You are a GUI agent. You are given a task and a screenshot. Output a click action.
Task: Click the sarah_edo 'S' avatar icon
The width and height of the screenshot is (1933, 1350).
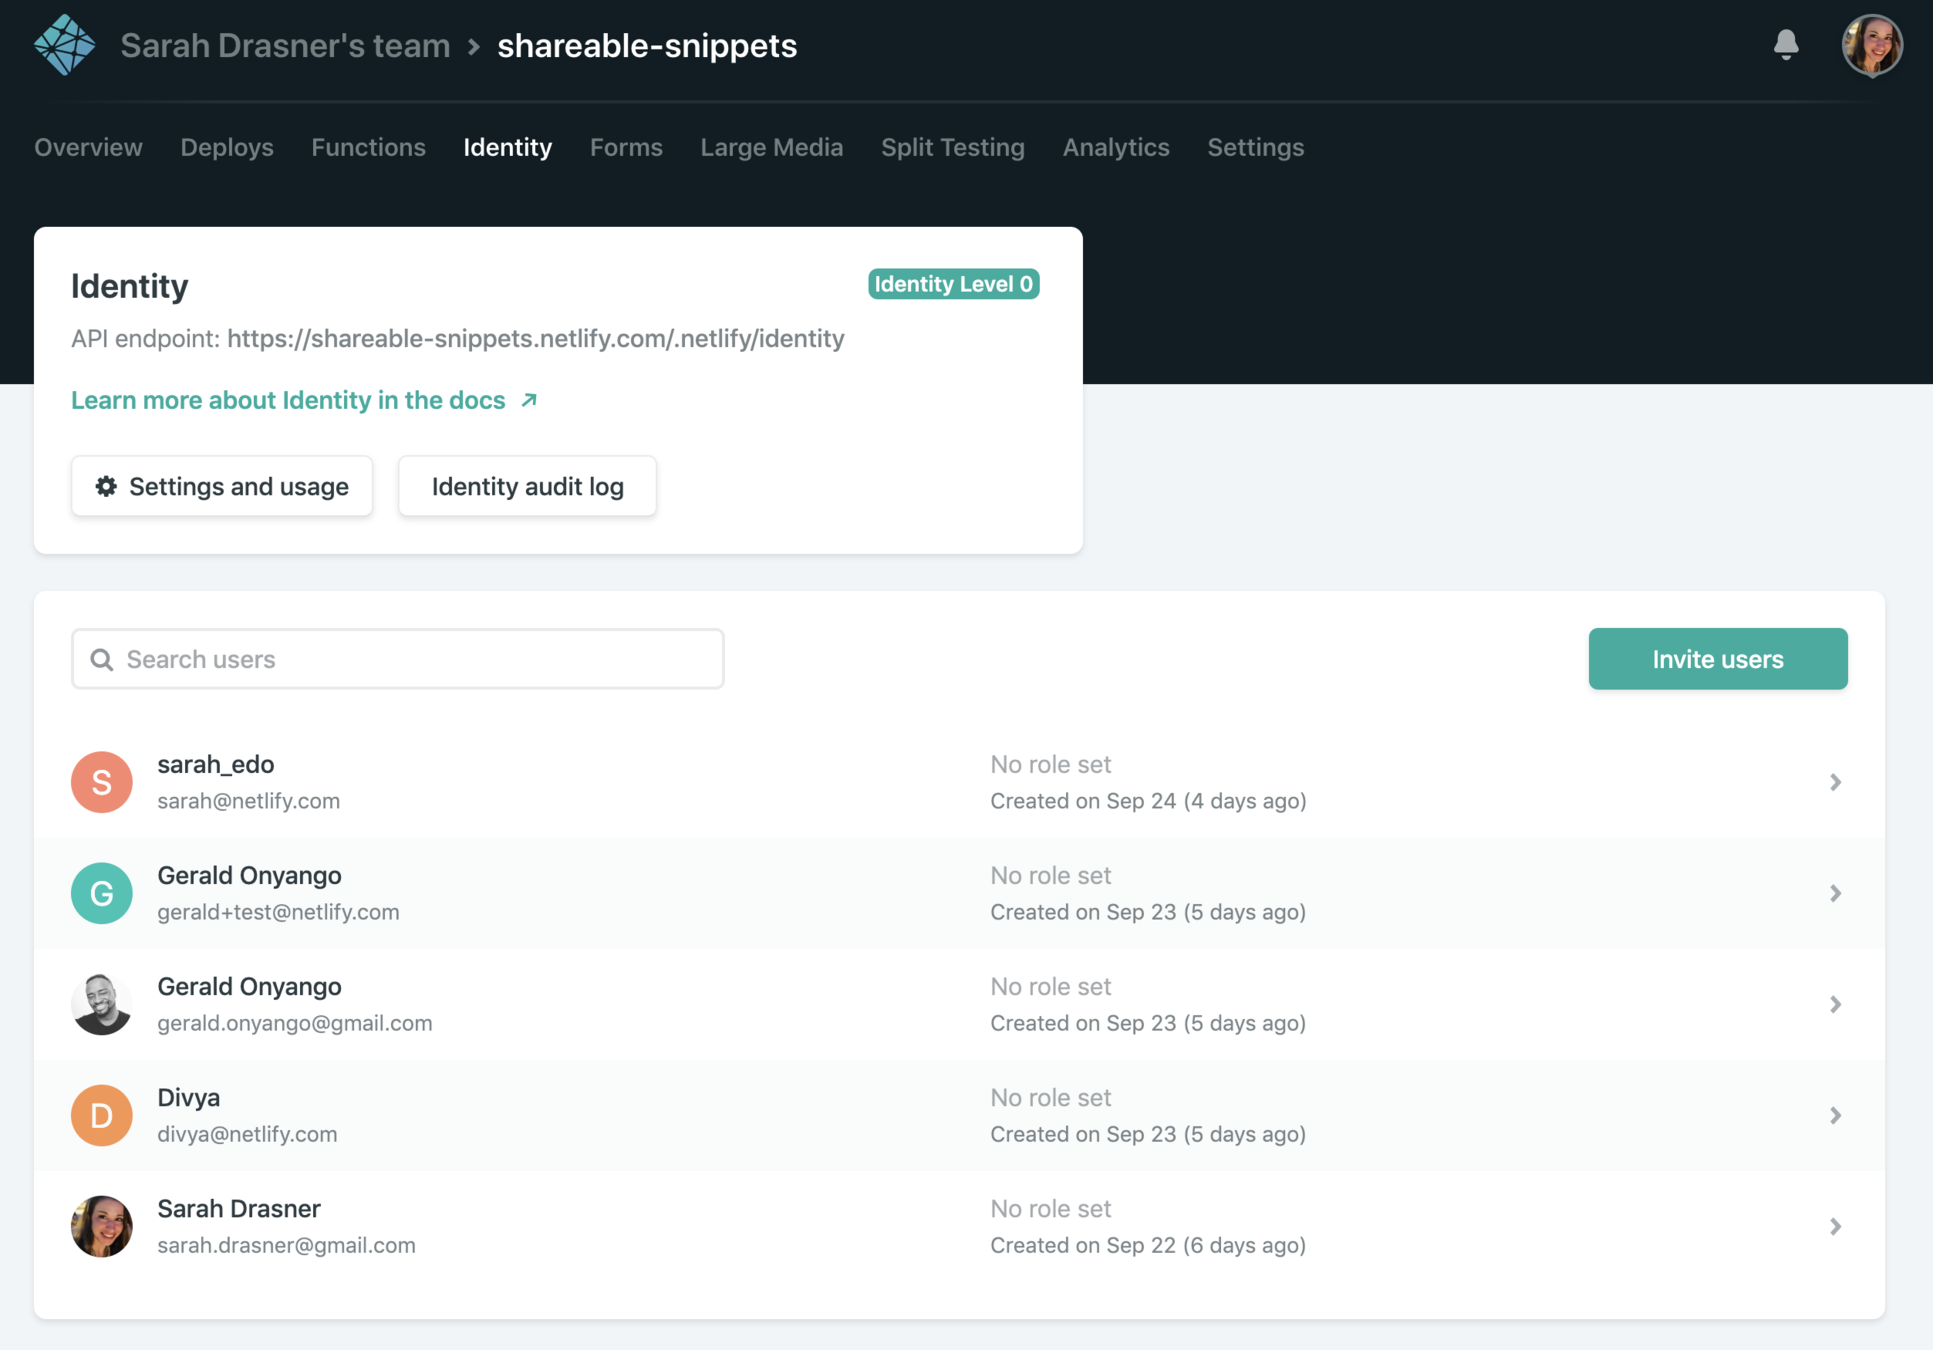(102, 782)
